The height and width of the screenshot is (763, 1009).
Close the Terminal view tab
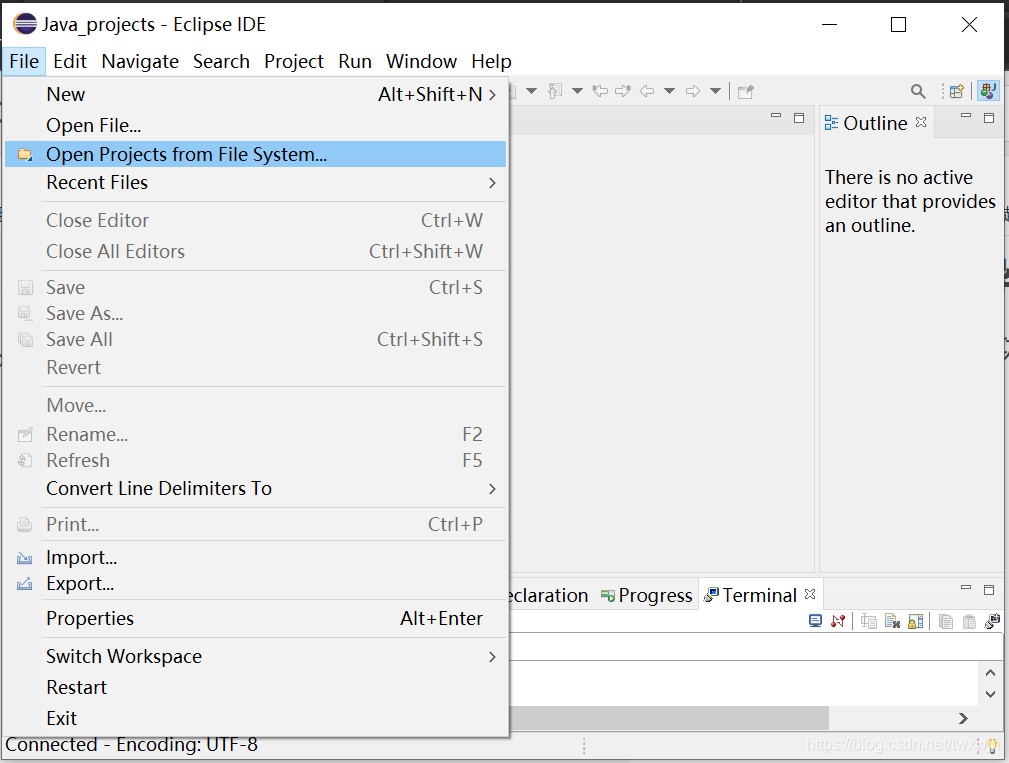pyautogui.click(x=810, y=594)
